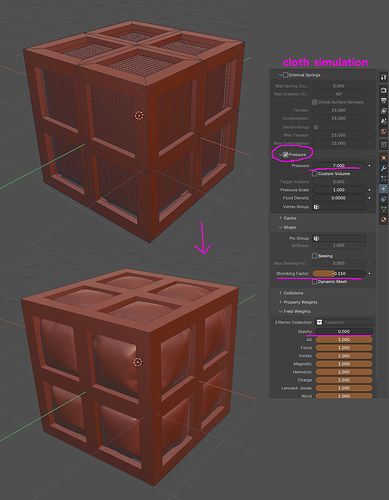Click the Vortex field weight slider
The height and width of the screenshot is (500, 389).
point(344,356)
